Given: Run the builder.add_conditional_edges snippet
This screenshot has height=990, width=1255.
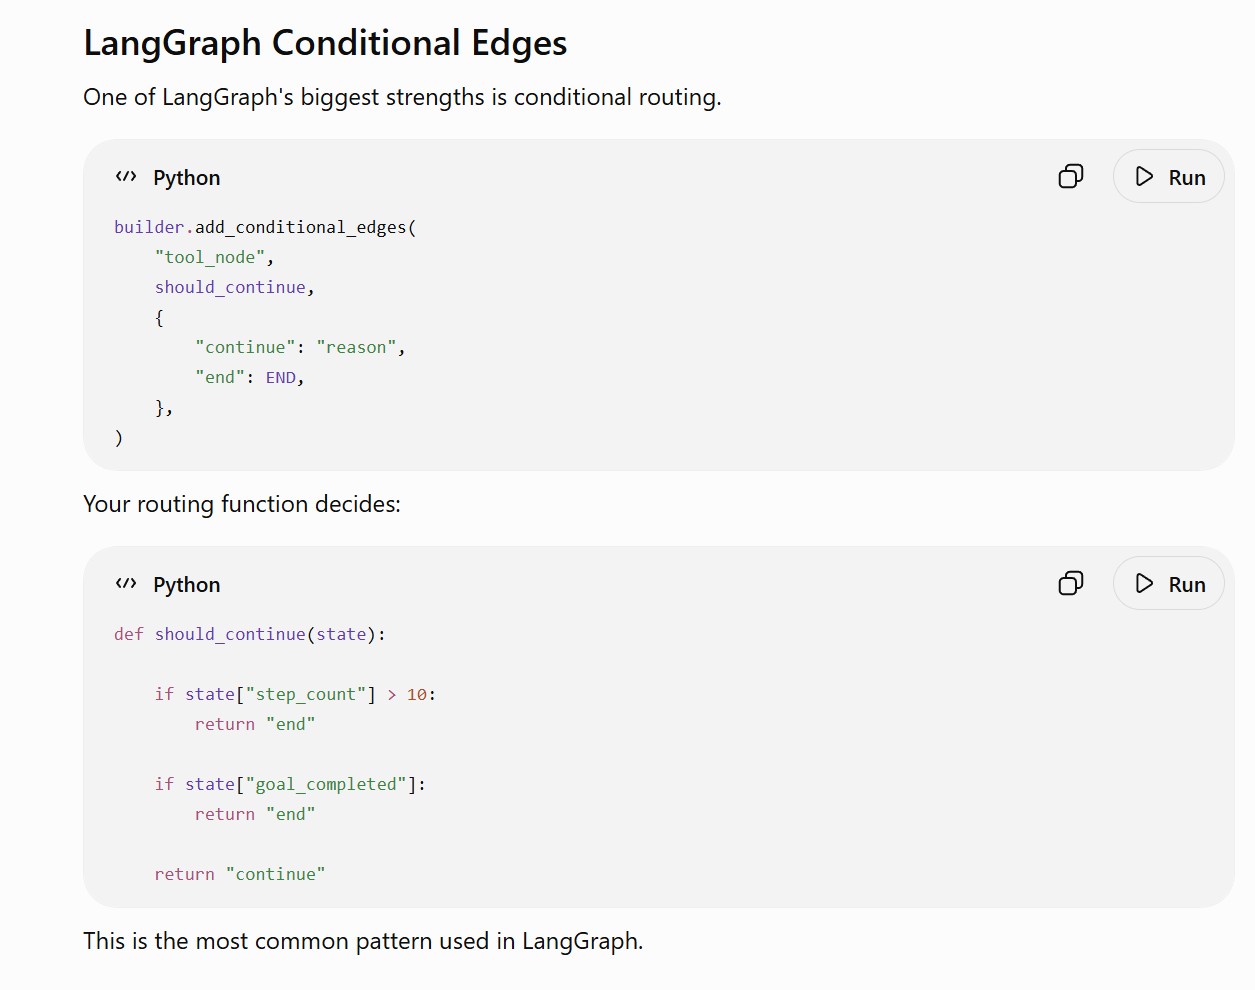Looking at the screenshot, I should 1169,177.
